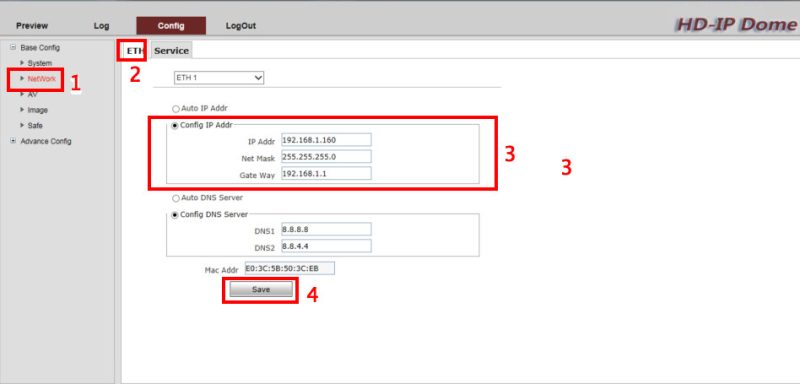Select the Config IP Addr radio button
This screenshot has width=800, height=384.
pyautogui.click(x=176, y=125)
